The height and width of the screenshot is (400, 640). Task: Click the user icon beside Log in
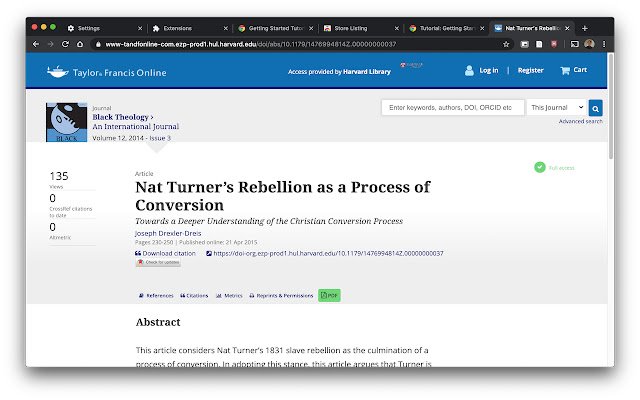tap(469, 70)
